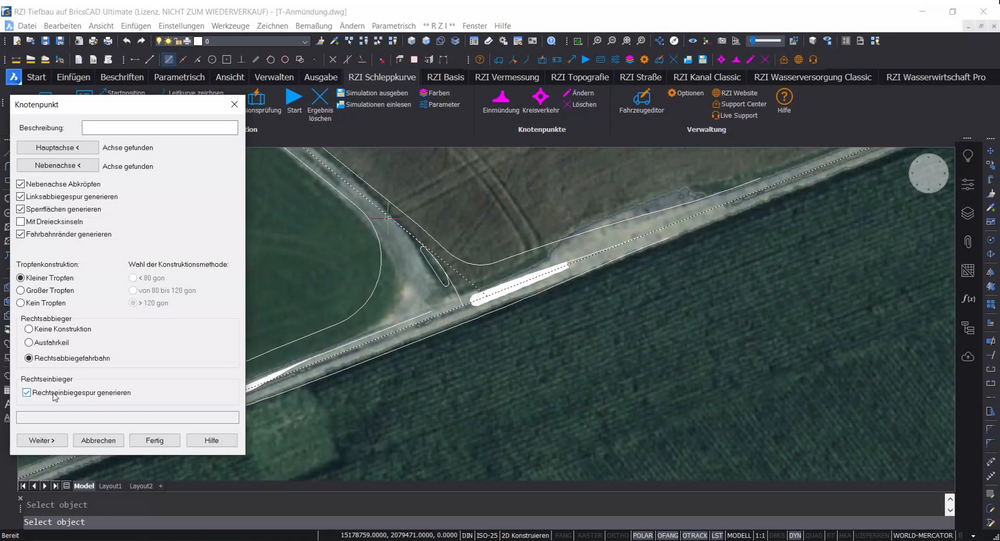Viewport: 1000px width, 541px height.
Task: Toggle Linksabbiegespur generieren checkbox
Action: click(20, 196)
